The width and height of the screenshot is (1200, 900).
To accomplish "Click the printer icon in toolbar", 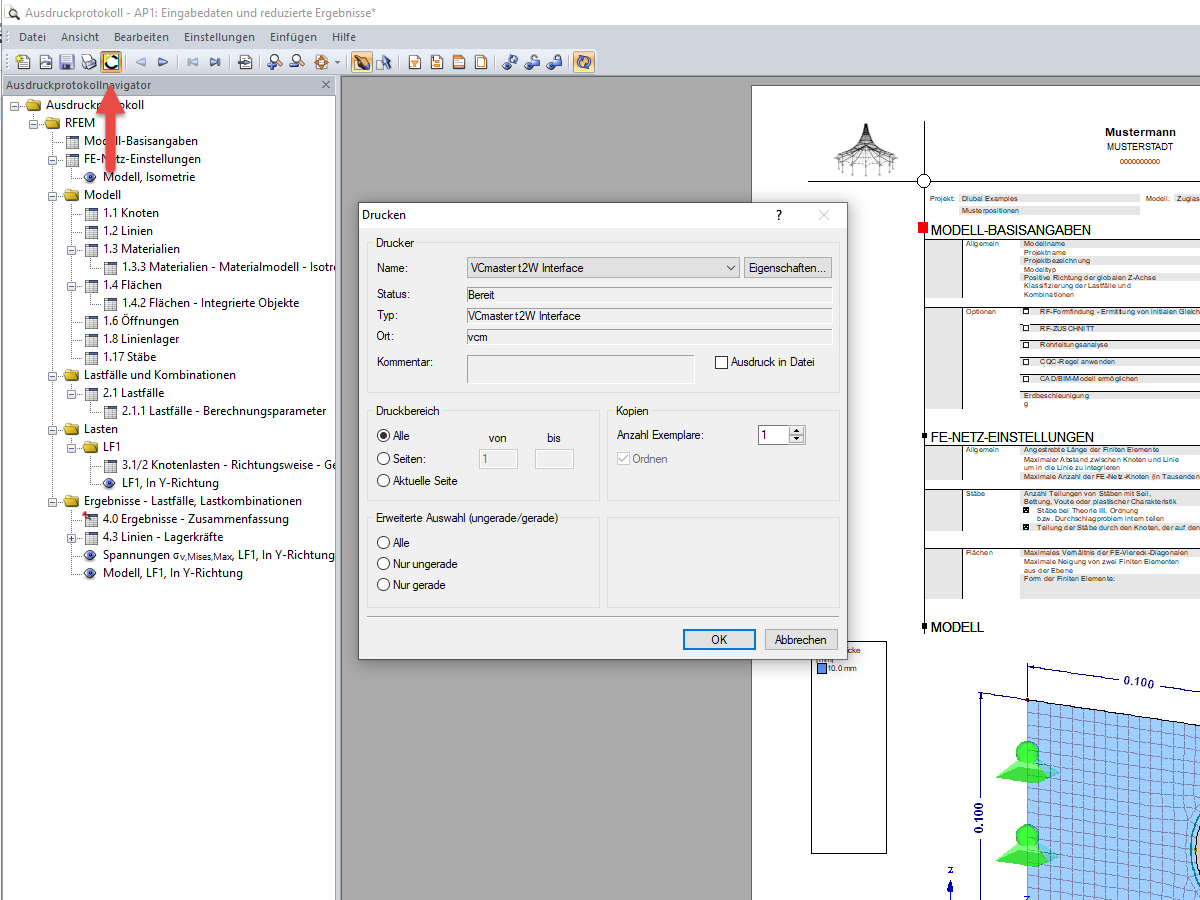I will [x=89, y=62].
